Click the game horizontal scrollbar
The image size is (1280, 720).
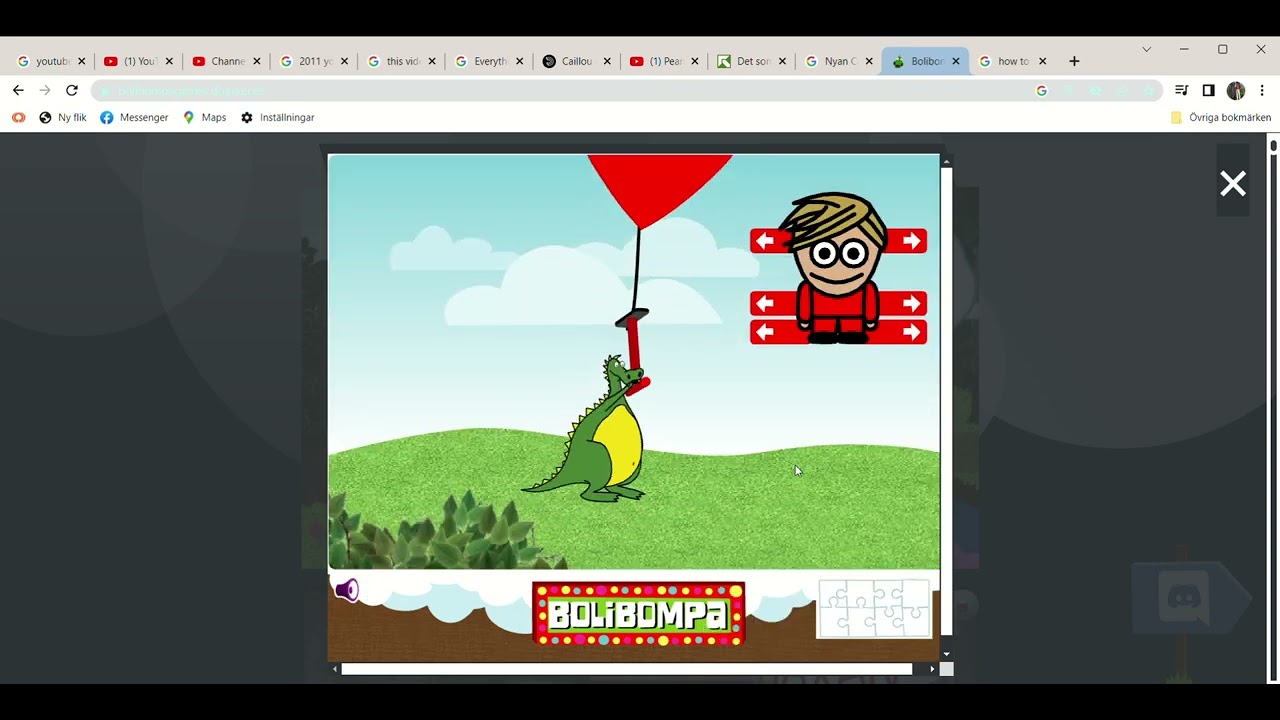pos(626,669)
